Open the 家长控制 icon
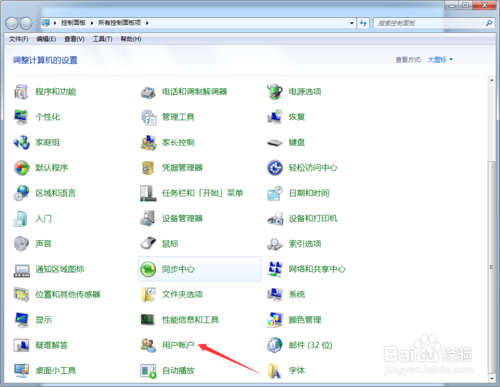This screenshot has height=387, width=500. [148, 142]
